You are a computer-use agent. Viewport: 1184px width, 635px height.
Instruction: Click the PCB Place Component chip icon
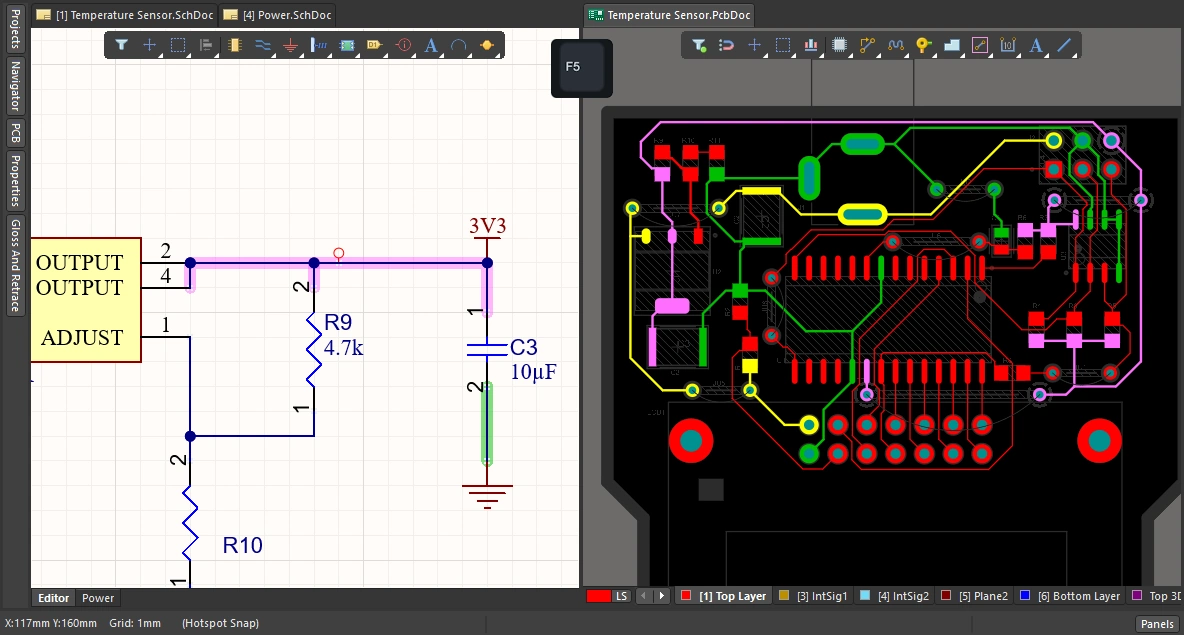(x=839, y=45)
